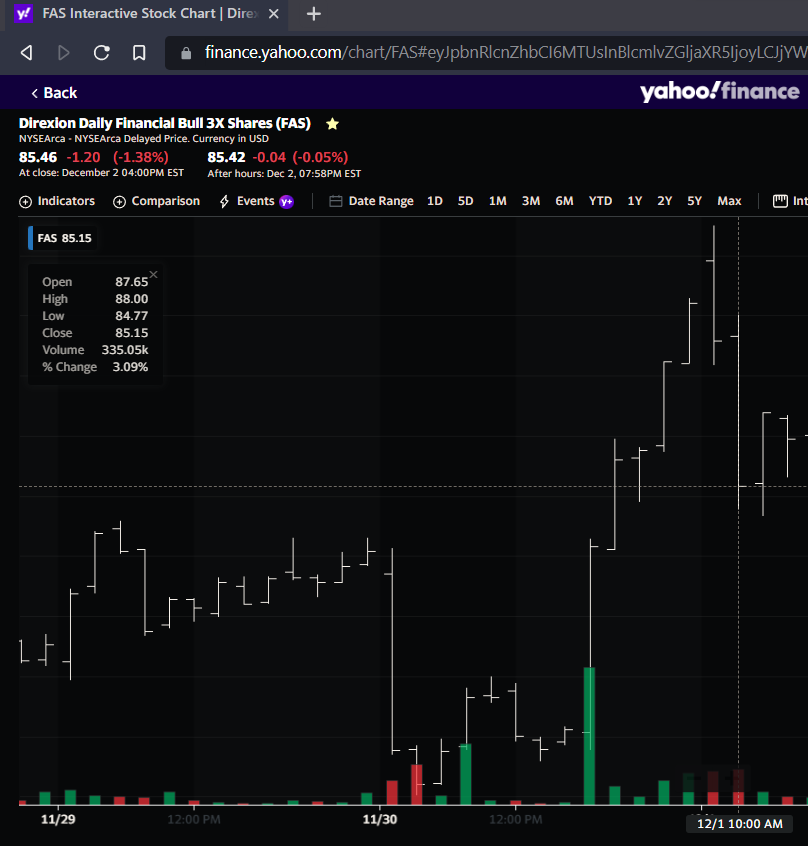Select the FAS Interactive Stock Chart tab
808x846 pixels.
(140, 14)
